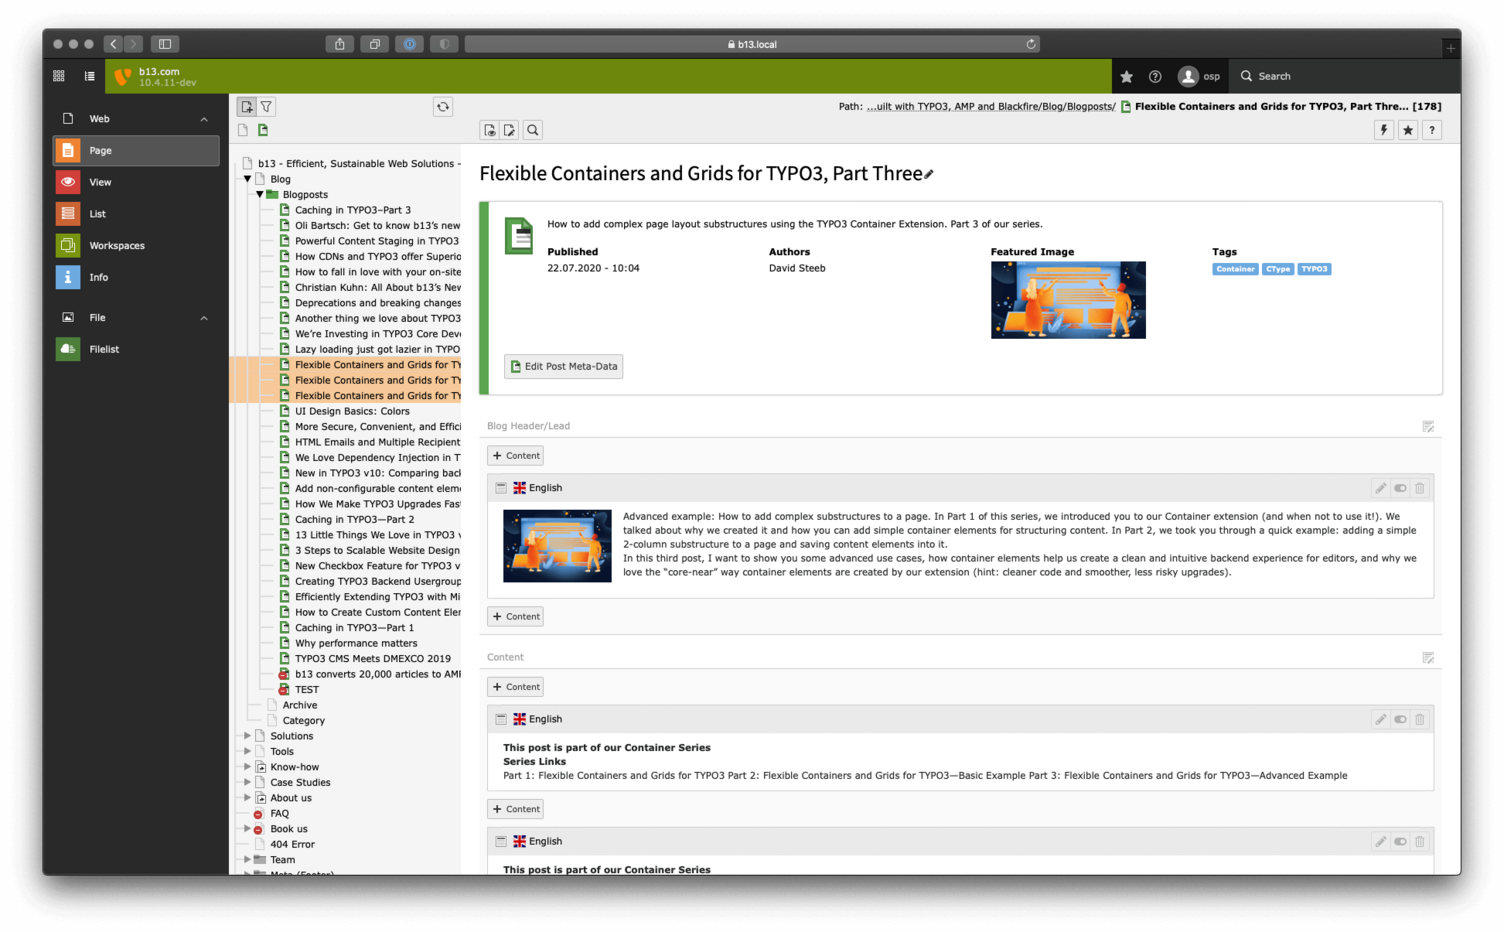Expand the Case Studies tree node
The image size is (1504, 932).
246,782
